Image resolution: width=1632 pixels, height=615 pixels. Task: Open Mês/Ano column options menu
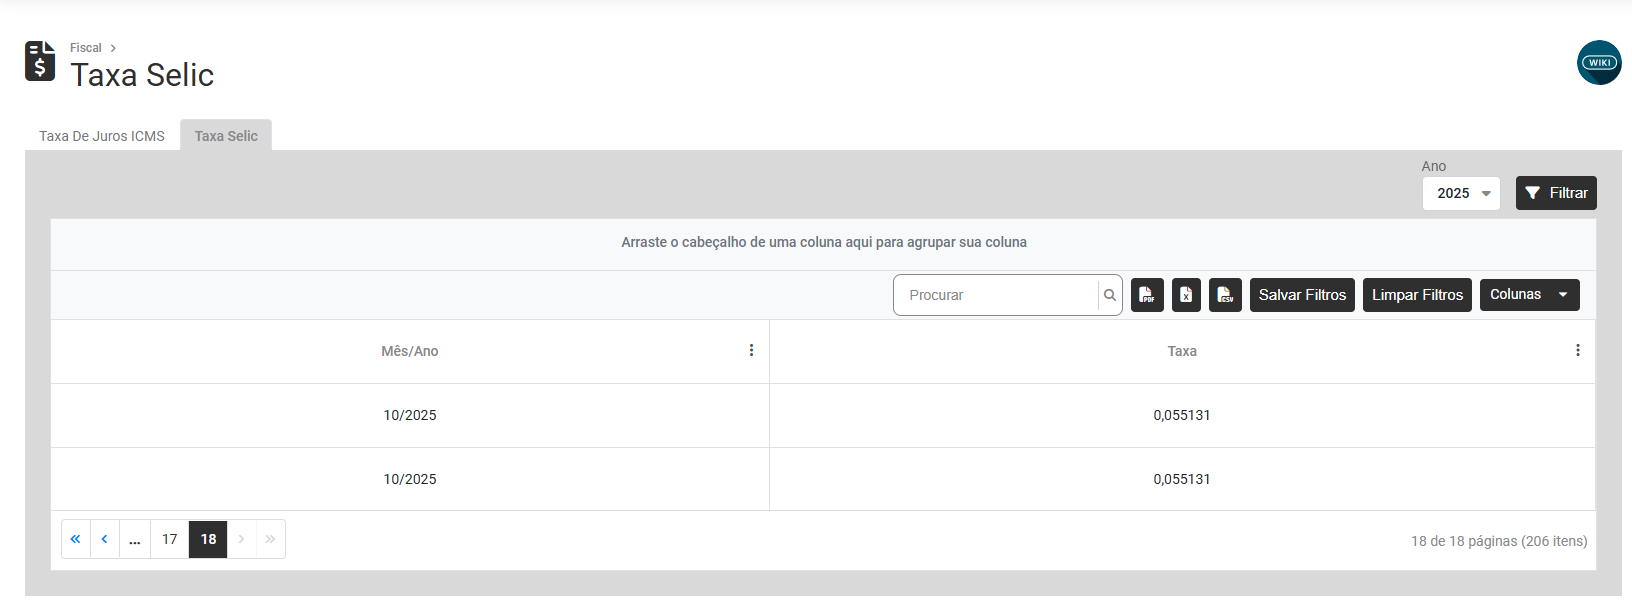tap(751, 351)
